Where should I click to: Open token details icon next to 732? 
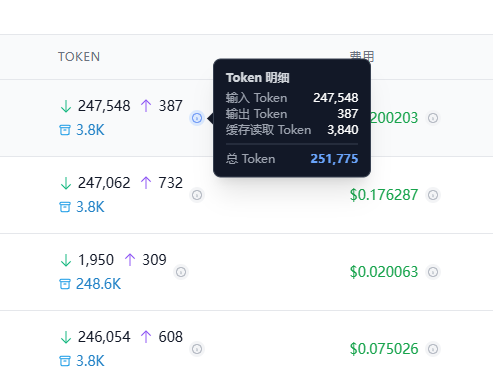tap(197, 195)
